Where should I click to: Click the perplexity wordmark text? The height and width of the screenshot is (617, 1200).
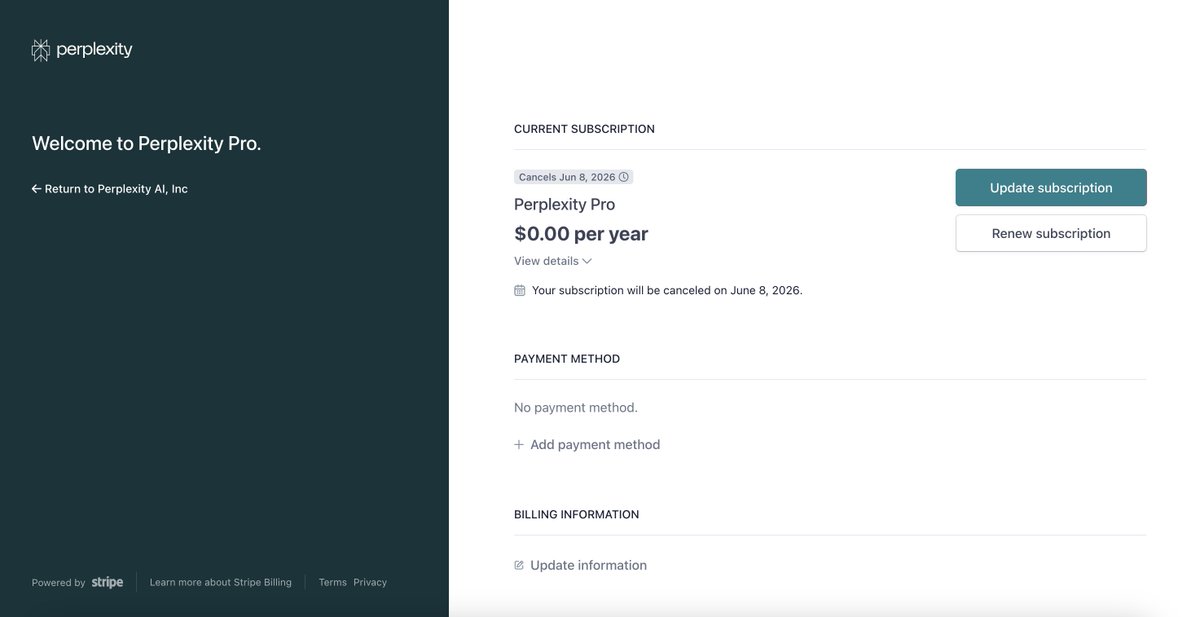94,50
